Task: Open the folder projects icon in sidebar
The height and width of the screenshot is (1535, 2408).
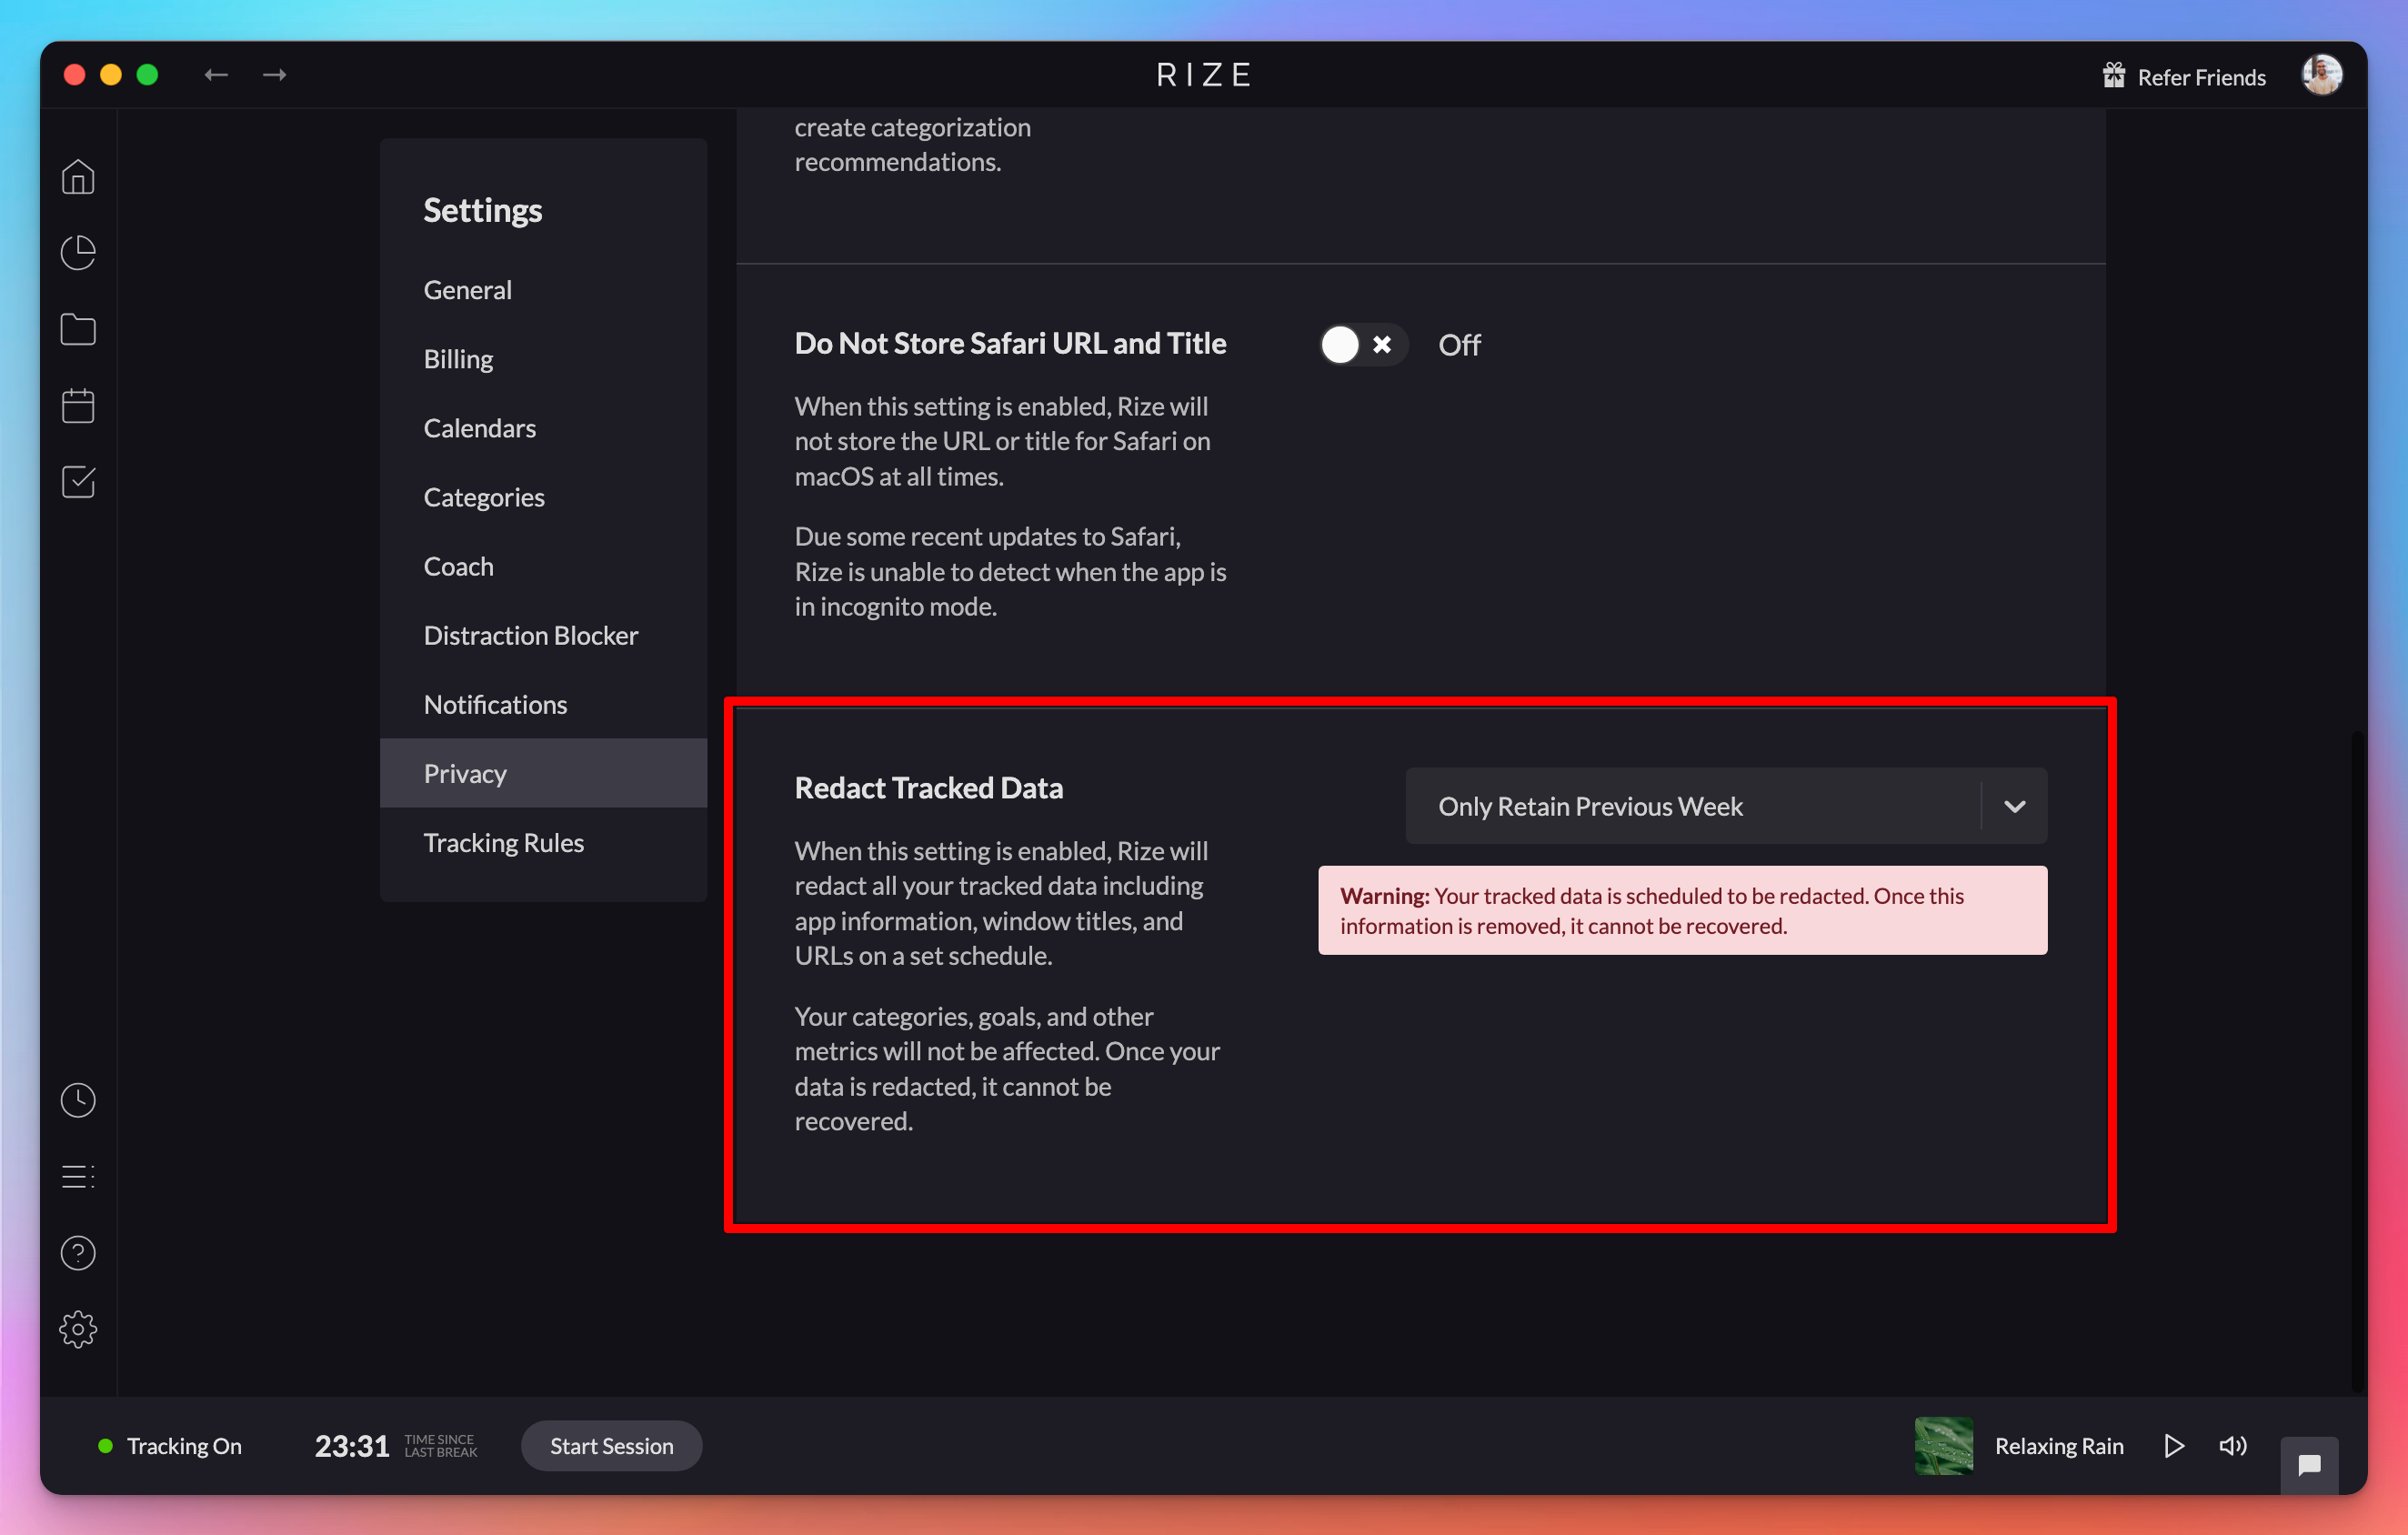Action: [x=78, y=329]
